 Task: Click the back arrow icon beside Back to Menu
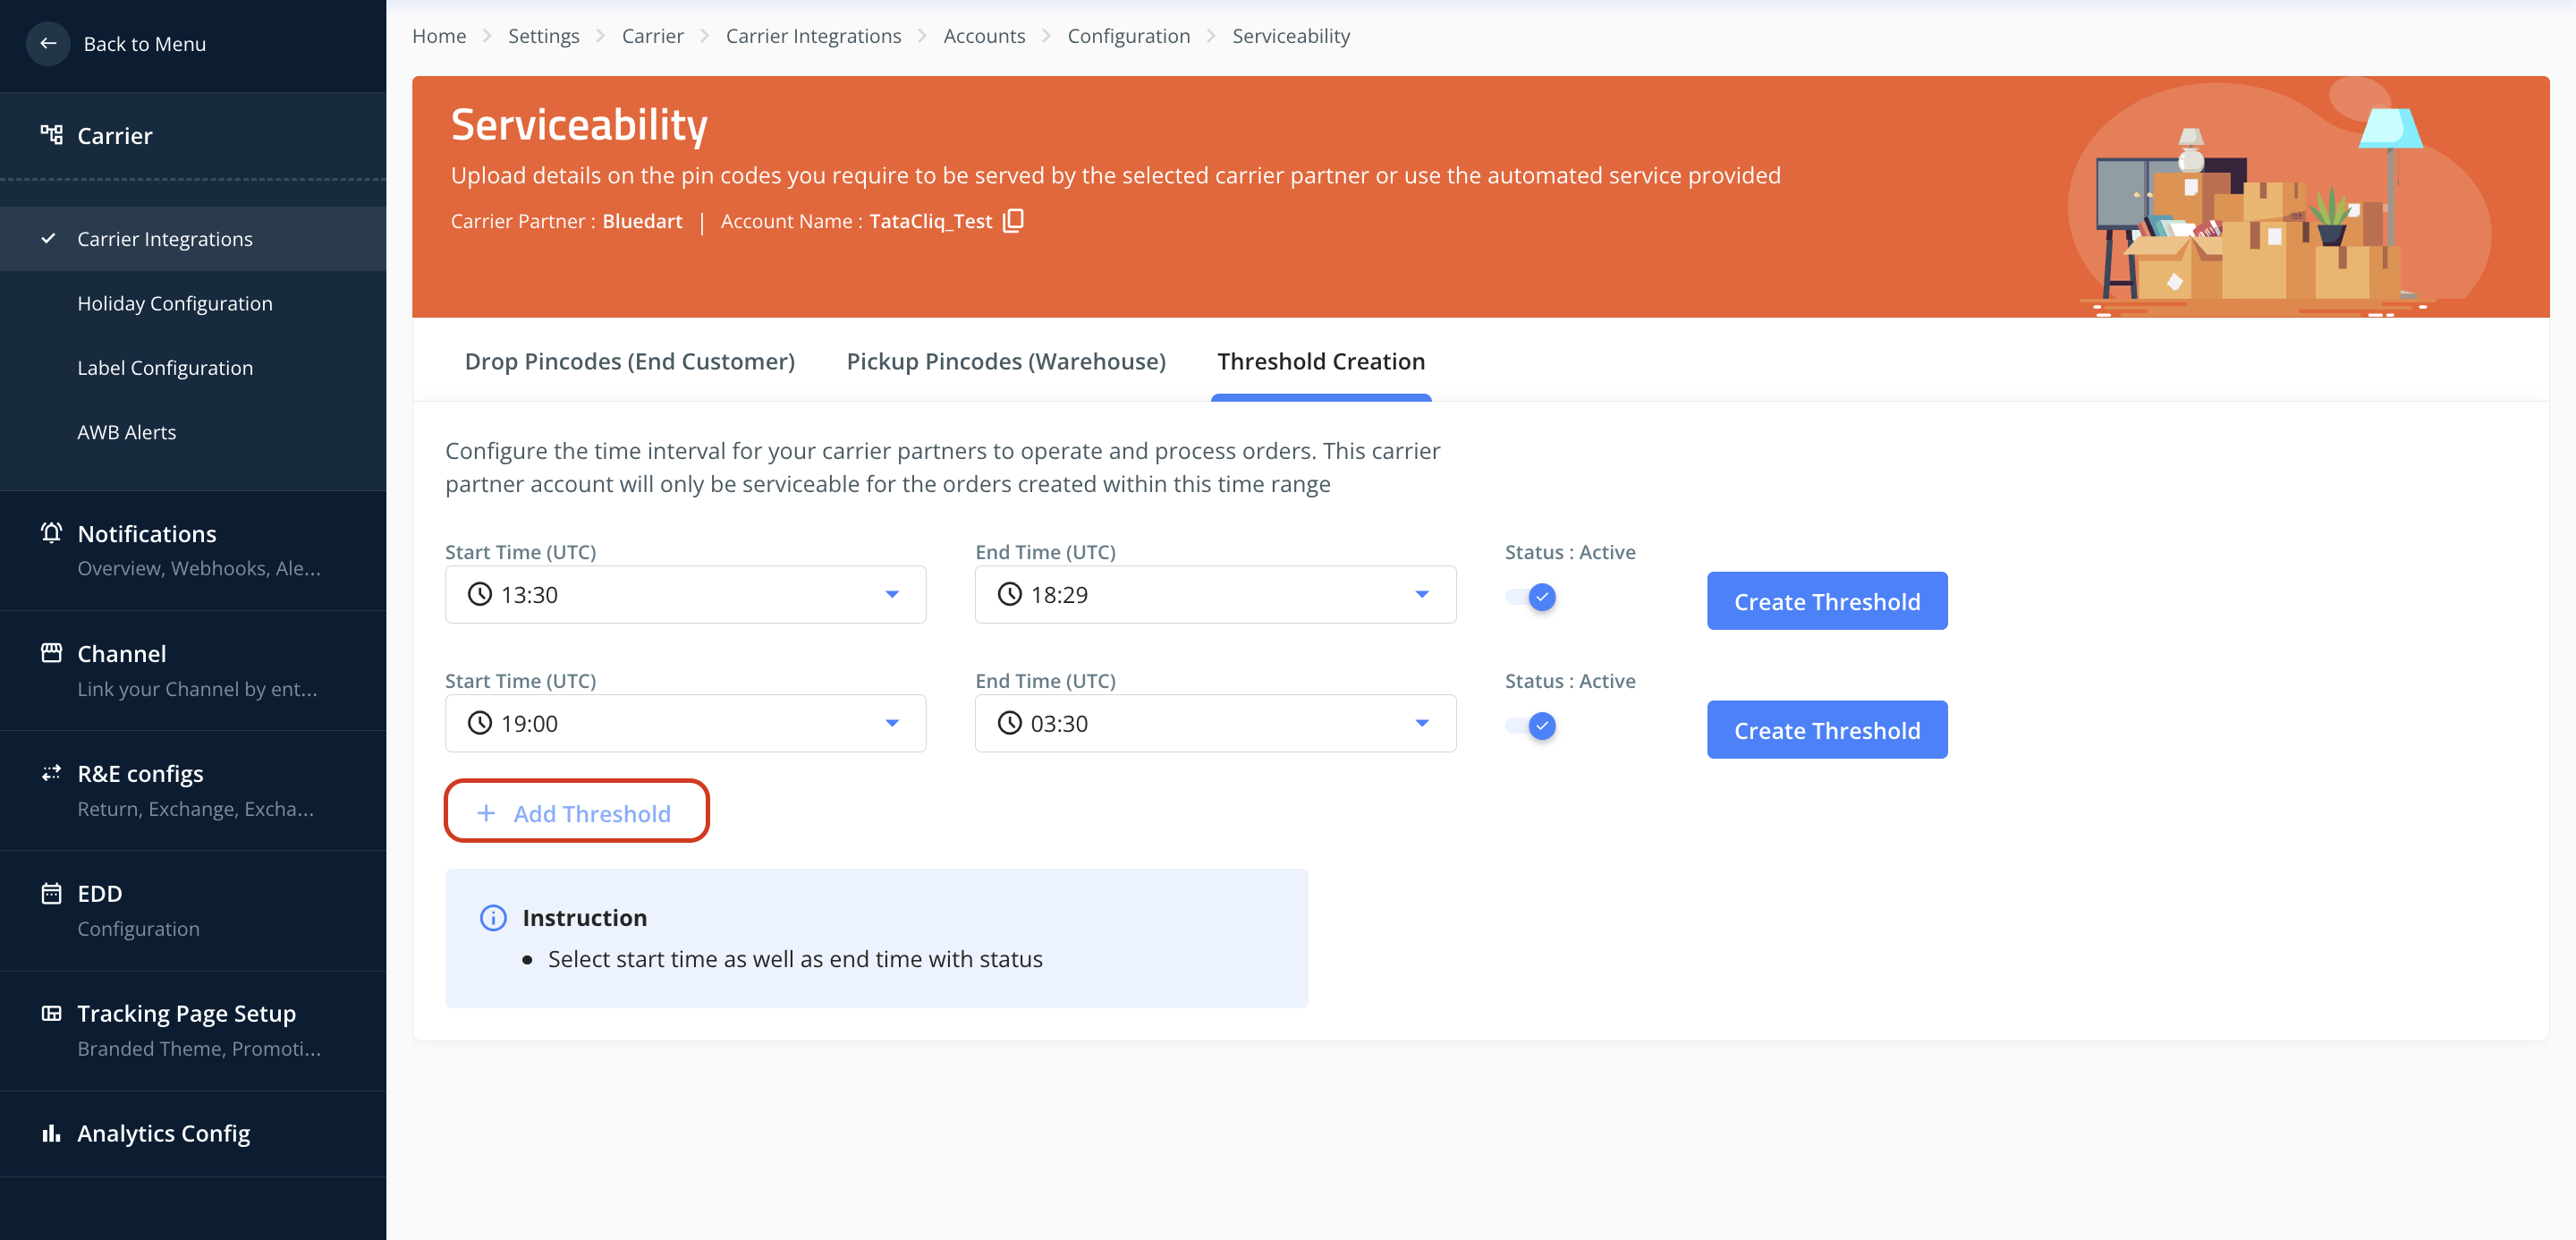click(x=48, y=44)
